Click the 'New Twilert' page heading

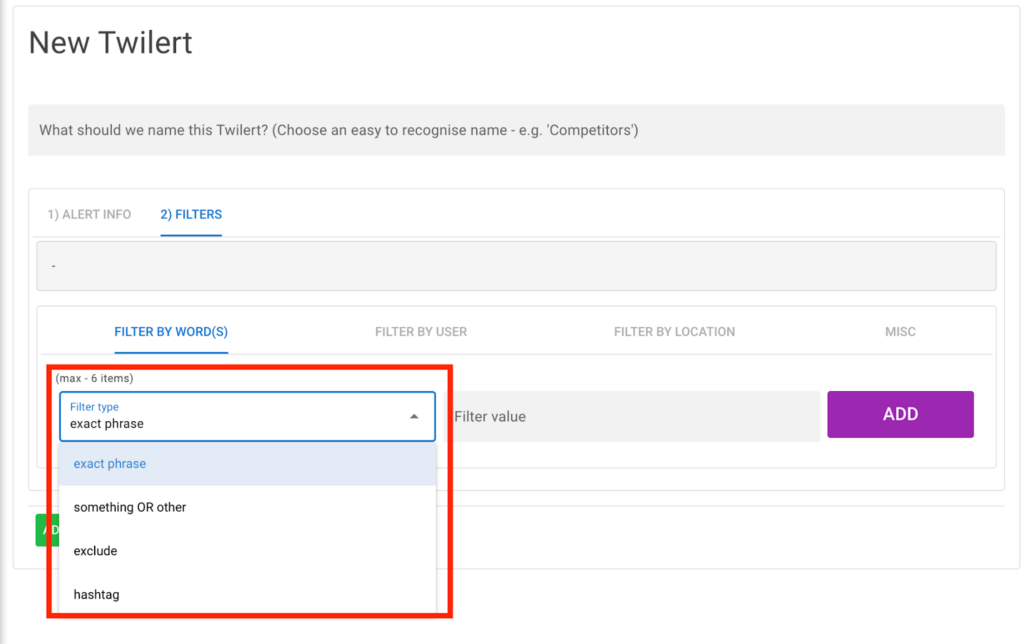click(x=110, y=43)
